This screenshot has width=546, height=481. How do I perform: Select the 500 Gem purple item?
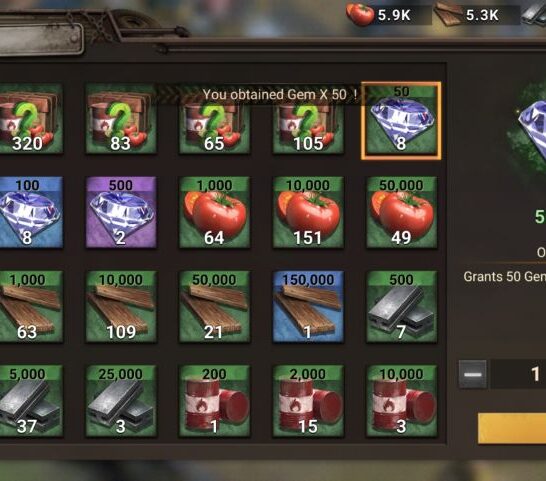121,212
